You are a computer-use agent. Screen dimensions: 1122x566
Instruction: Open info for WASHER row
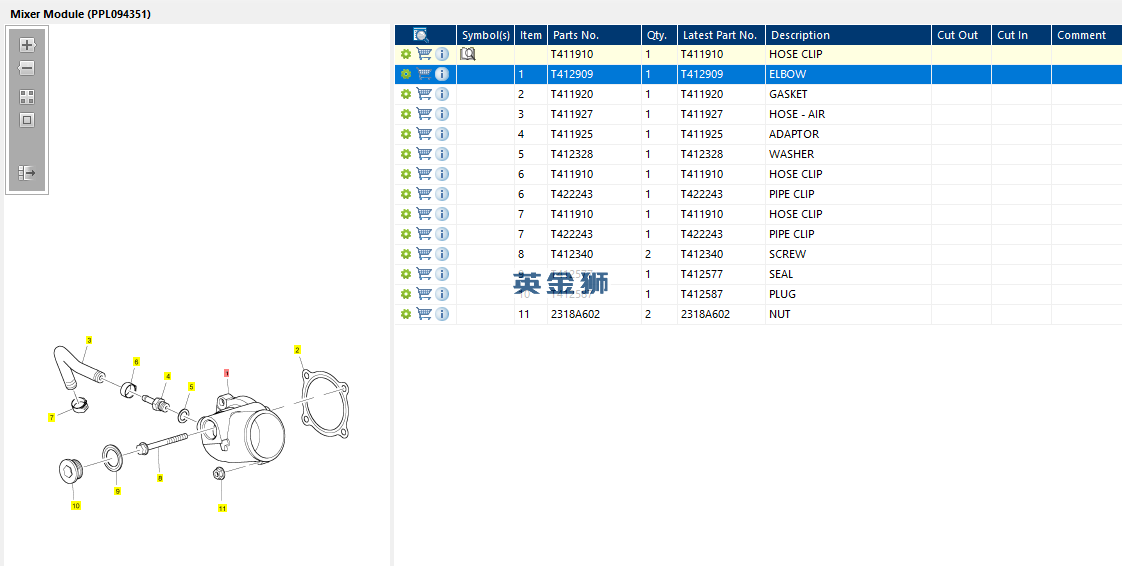442,154
